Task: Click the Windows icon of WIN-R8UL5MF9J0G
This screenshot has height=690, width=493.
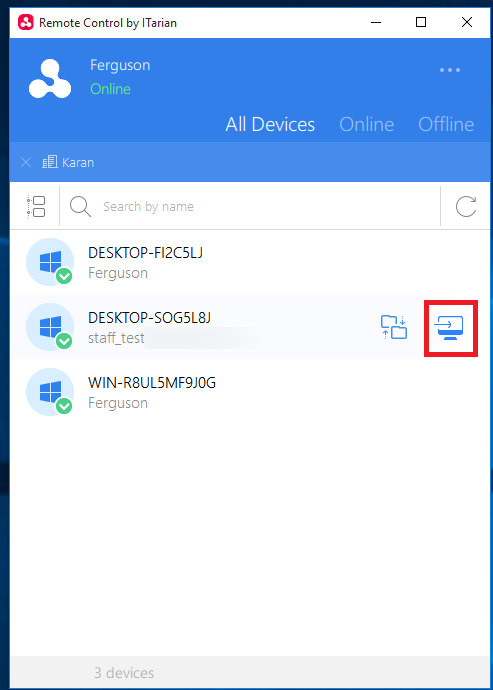Action: pyautogui.click(x=50, y=392)
